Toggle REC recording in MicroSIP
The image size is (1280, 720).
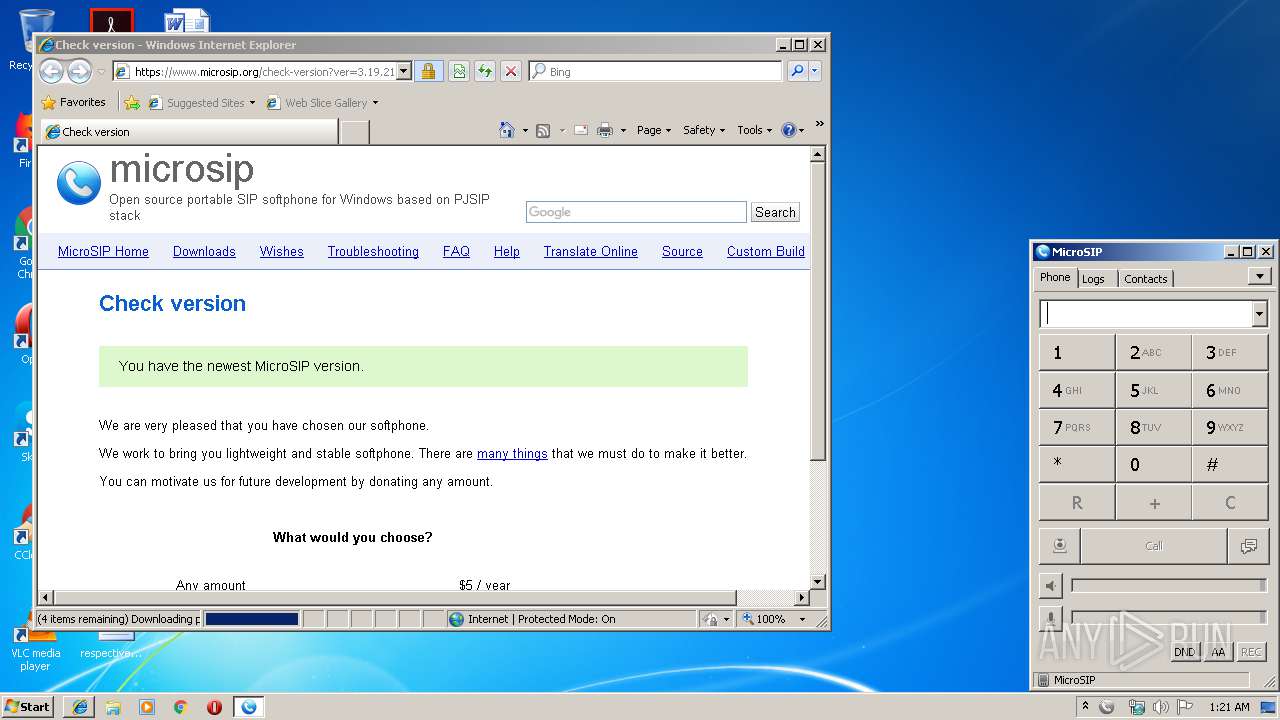(1251, 652)
